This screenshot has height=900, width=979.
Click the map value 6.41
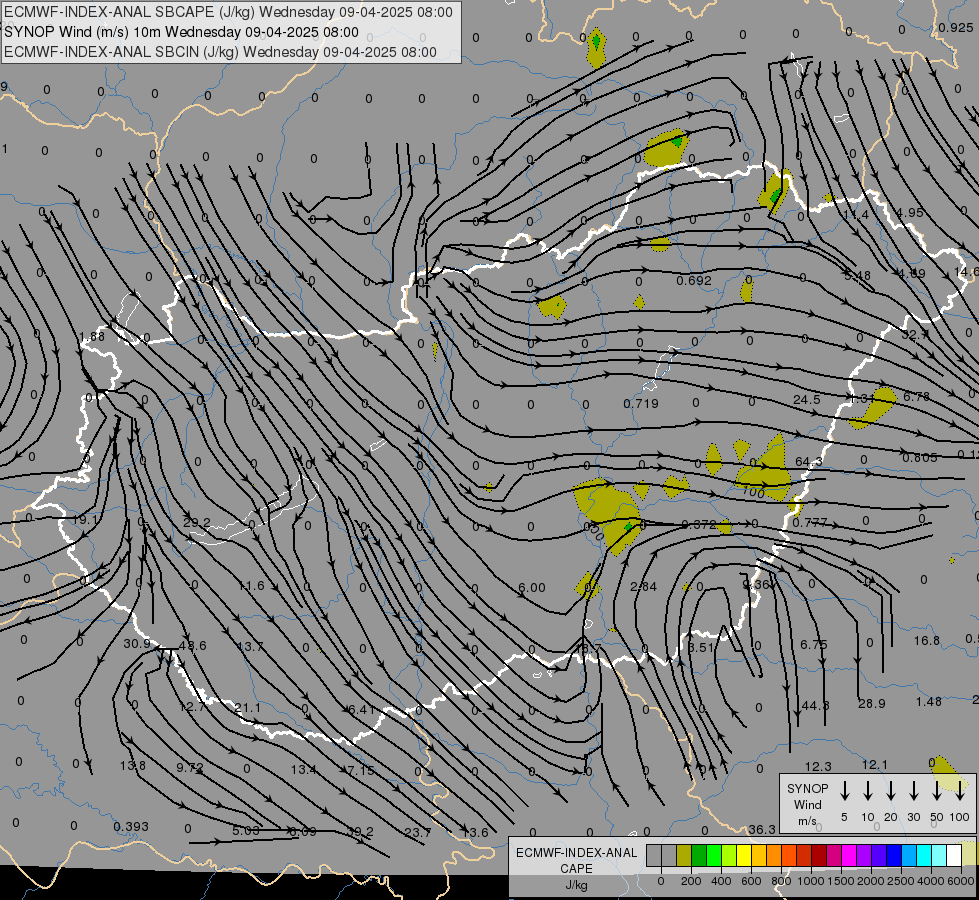362,709
